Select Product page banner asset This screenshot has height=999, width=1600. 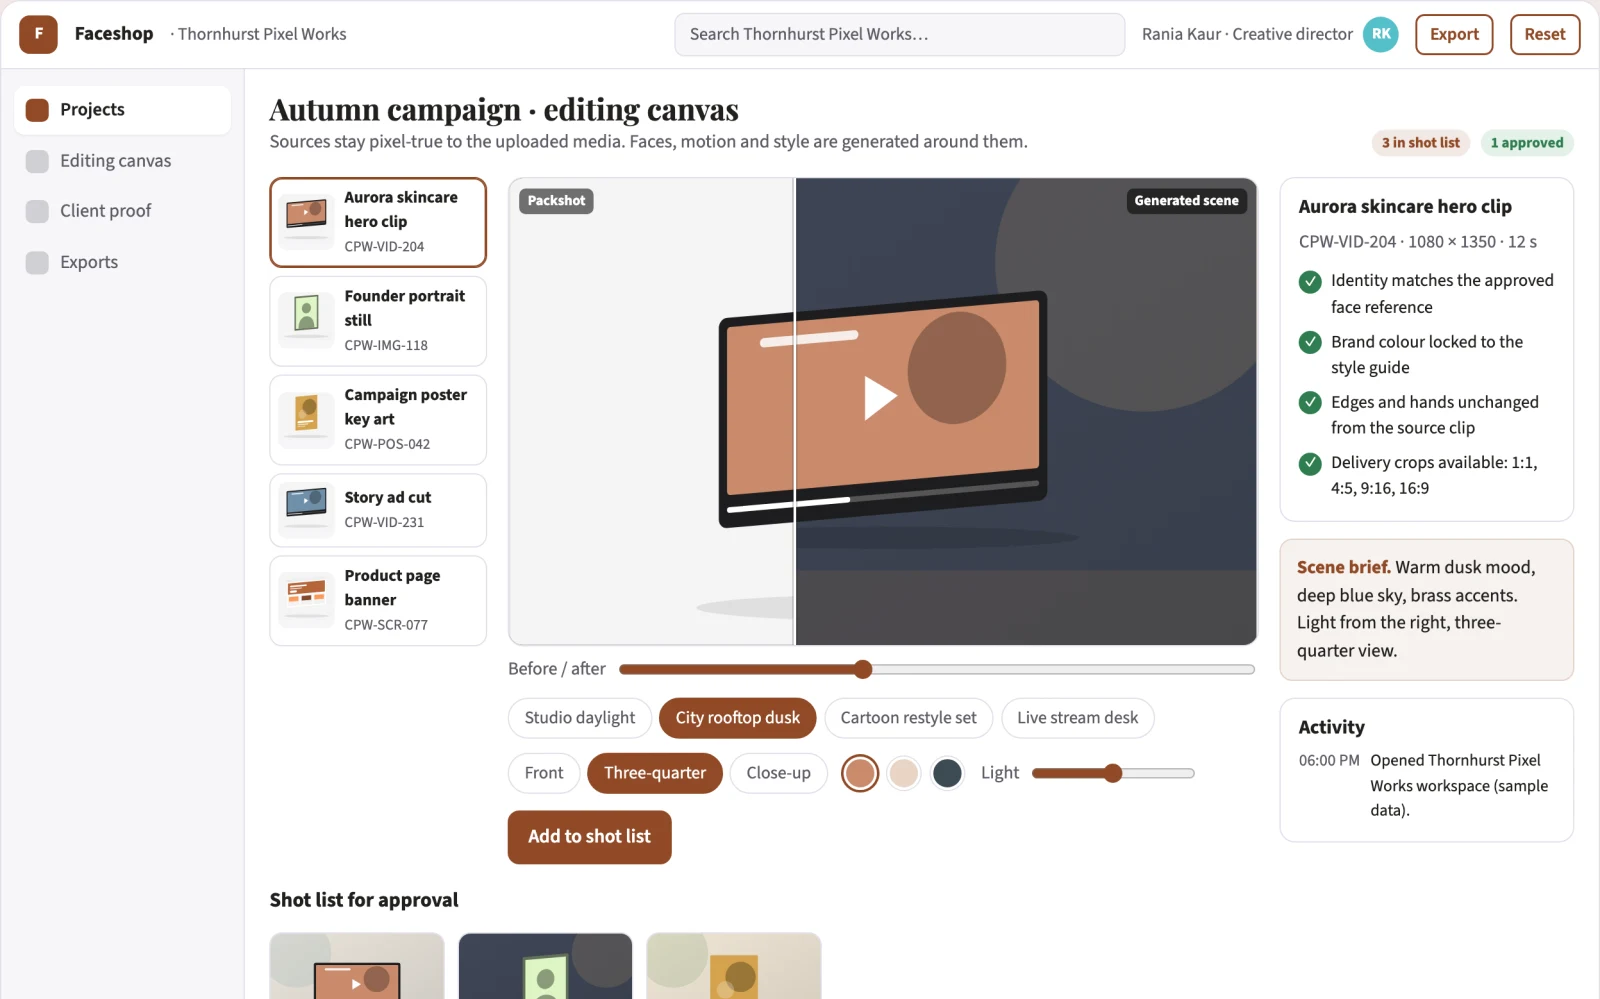[x=378, y=601]
